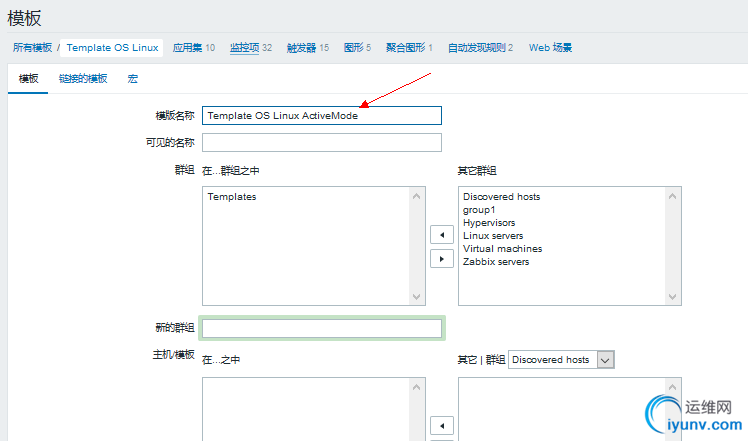Select group1 in other groups list
748x441 pixels.
point(479,210)
